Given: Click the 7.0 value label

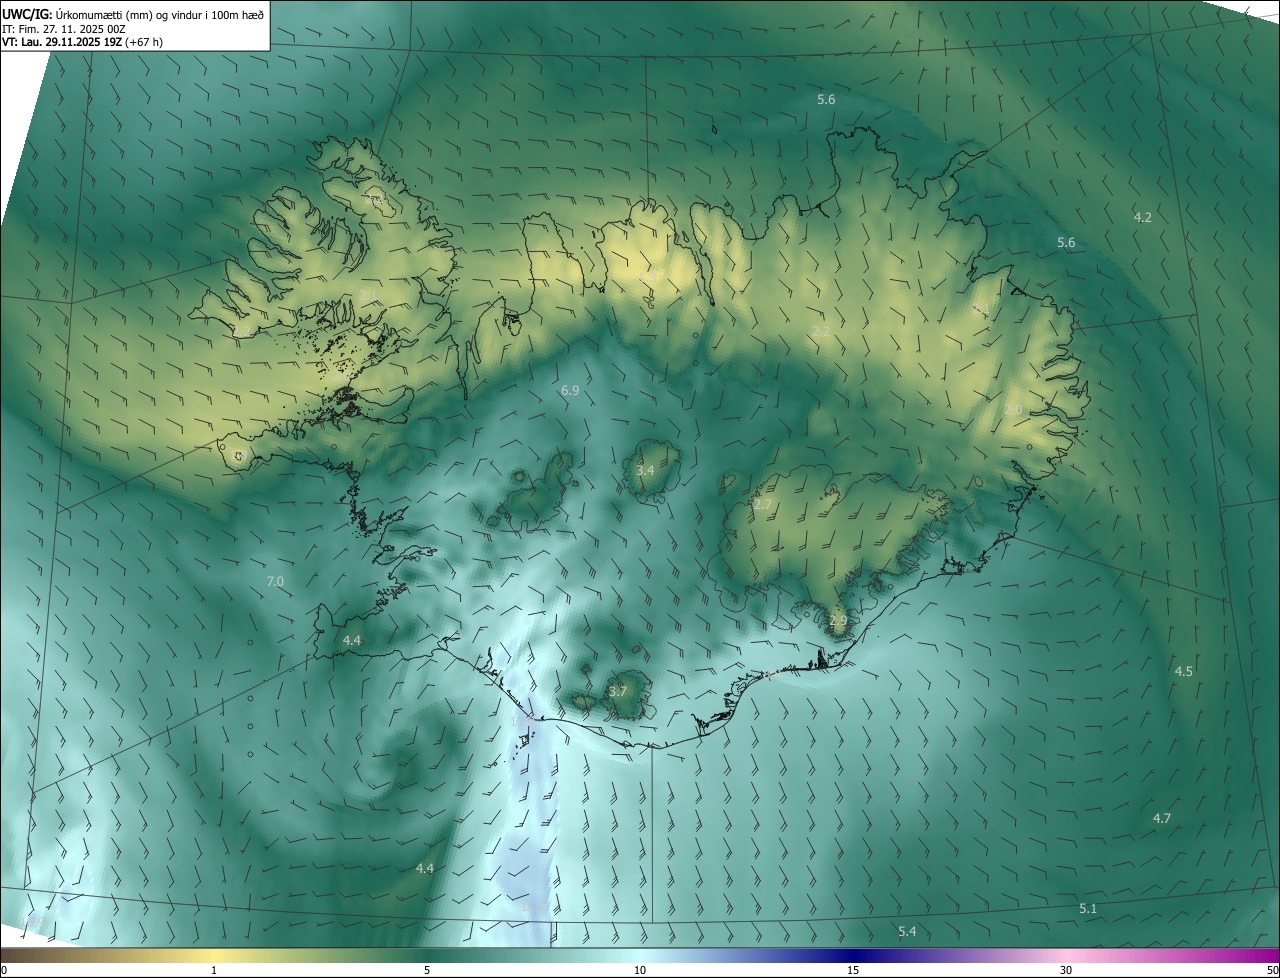Looking at the screenshot, I should pyautogui.click(x=275, y=581).
